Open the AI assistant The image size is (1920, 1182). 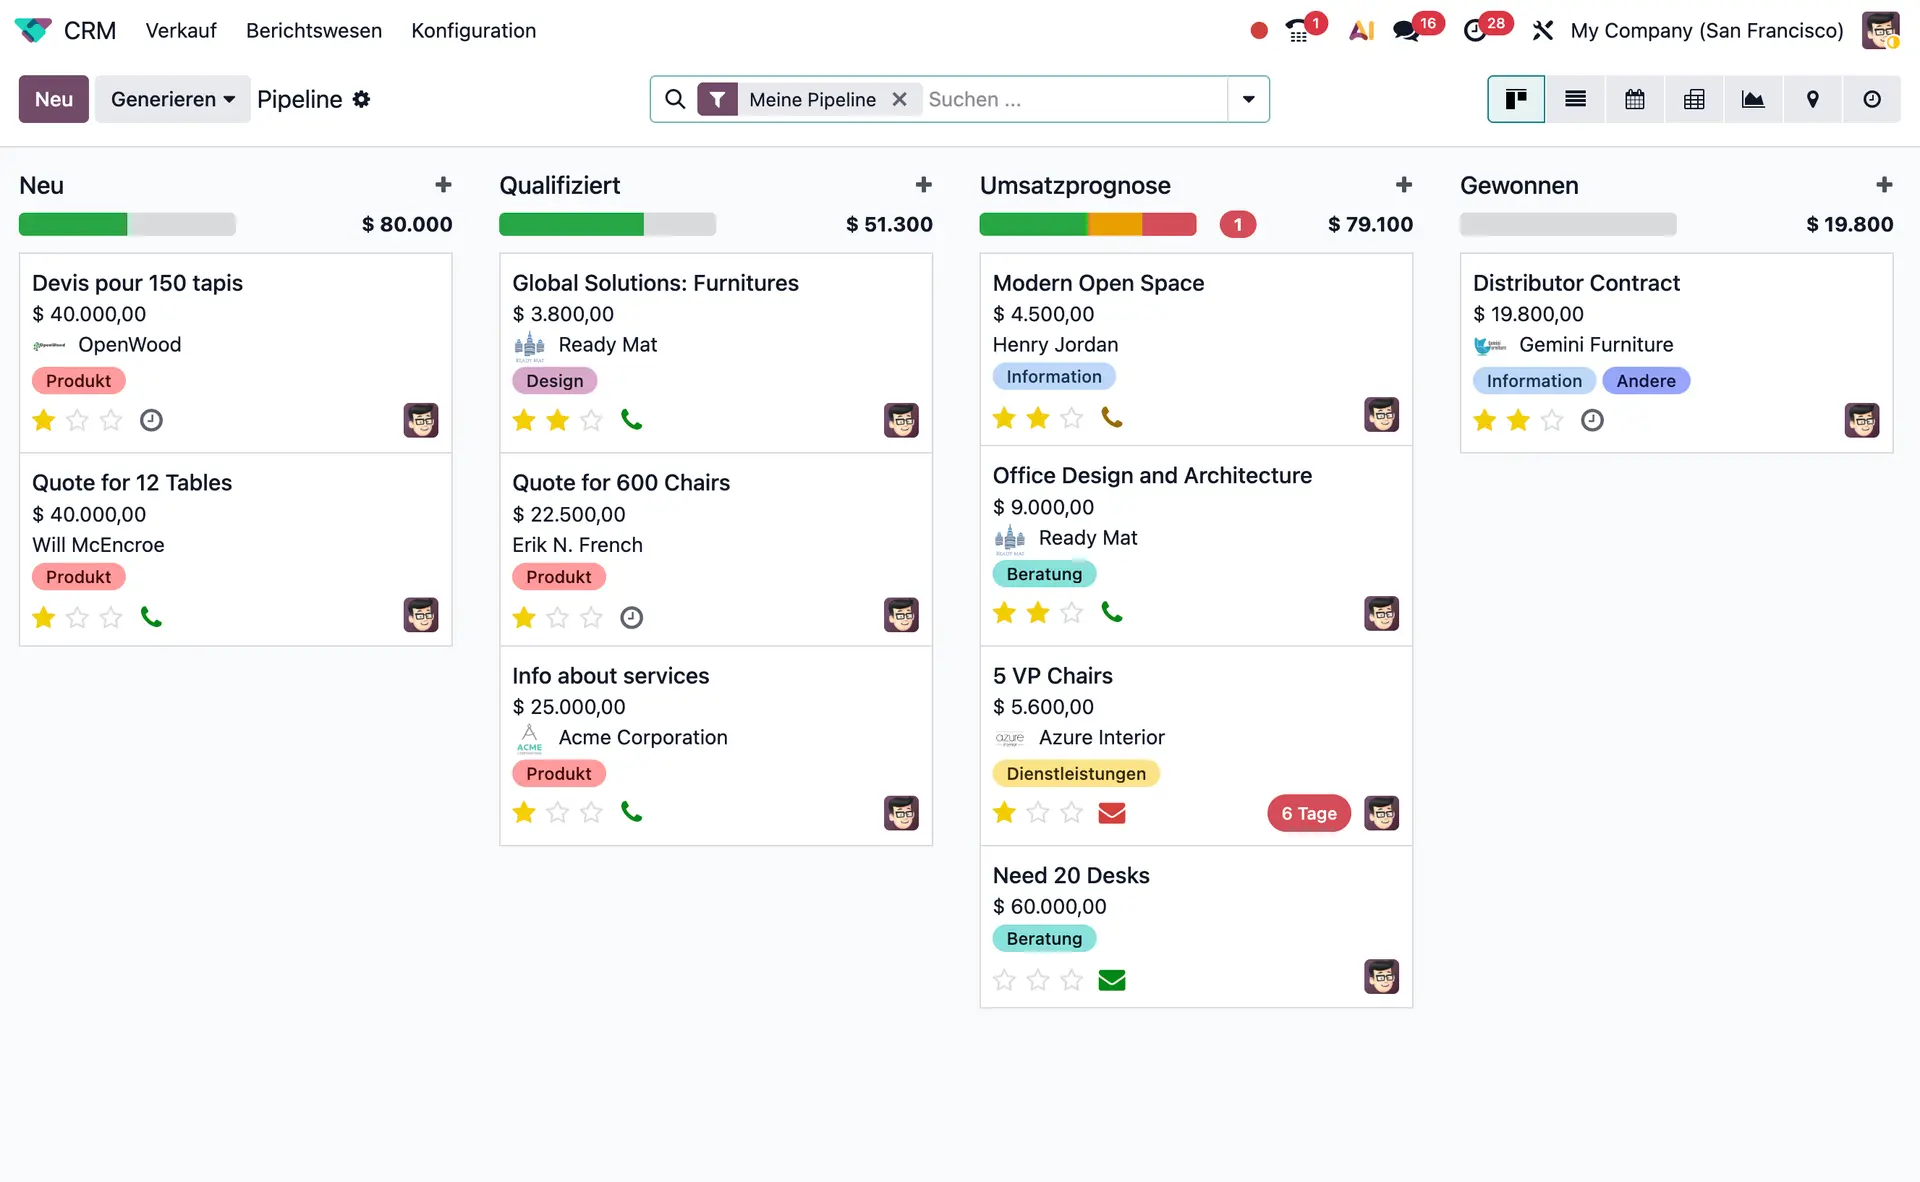pos(1361,30)
